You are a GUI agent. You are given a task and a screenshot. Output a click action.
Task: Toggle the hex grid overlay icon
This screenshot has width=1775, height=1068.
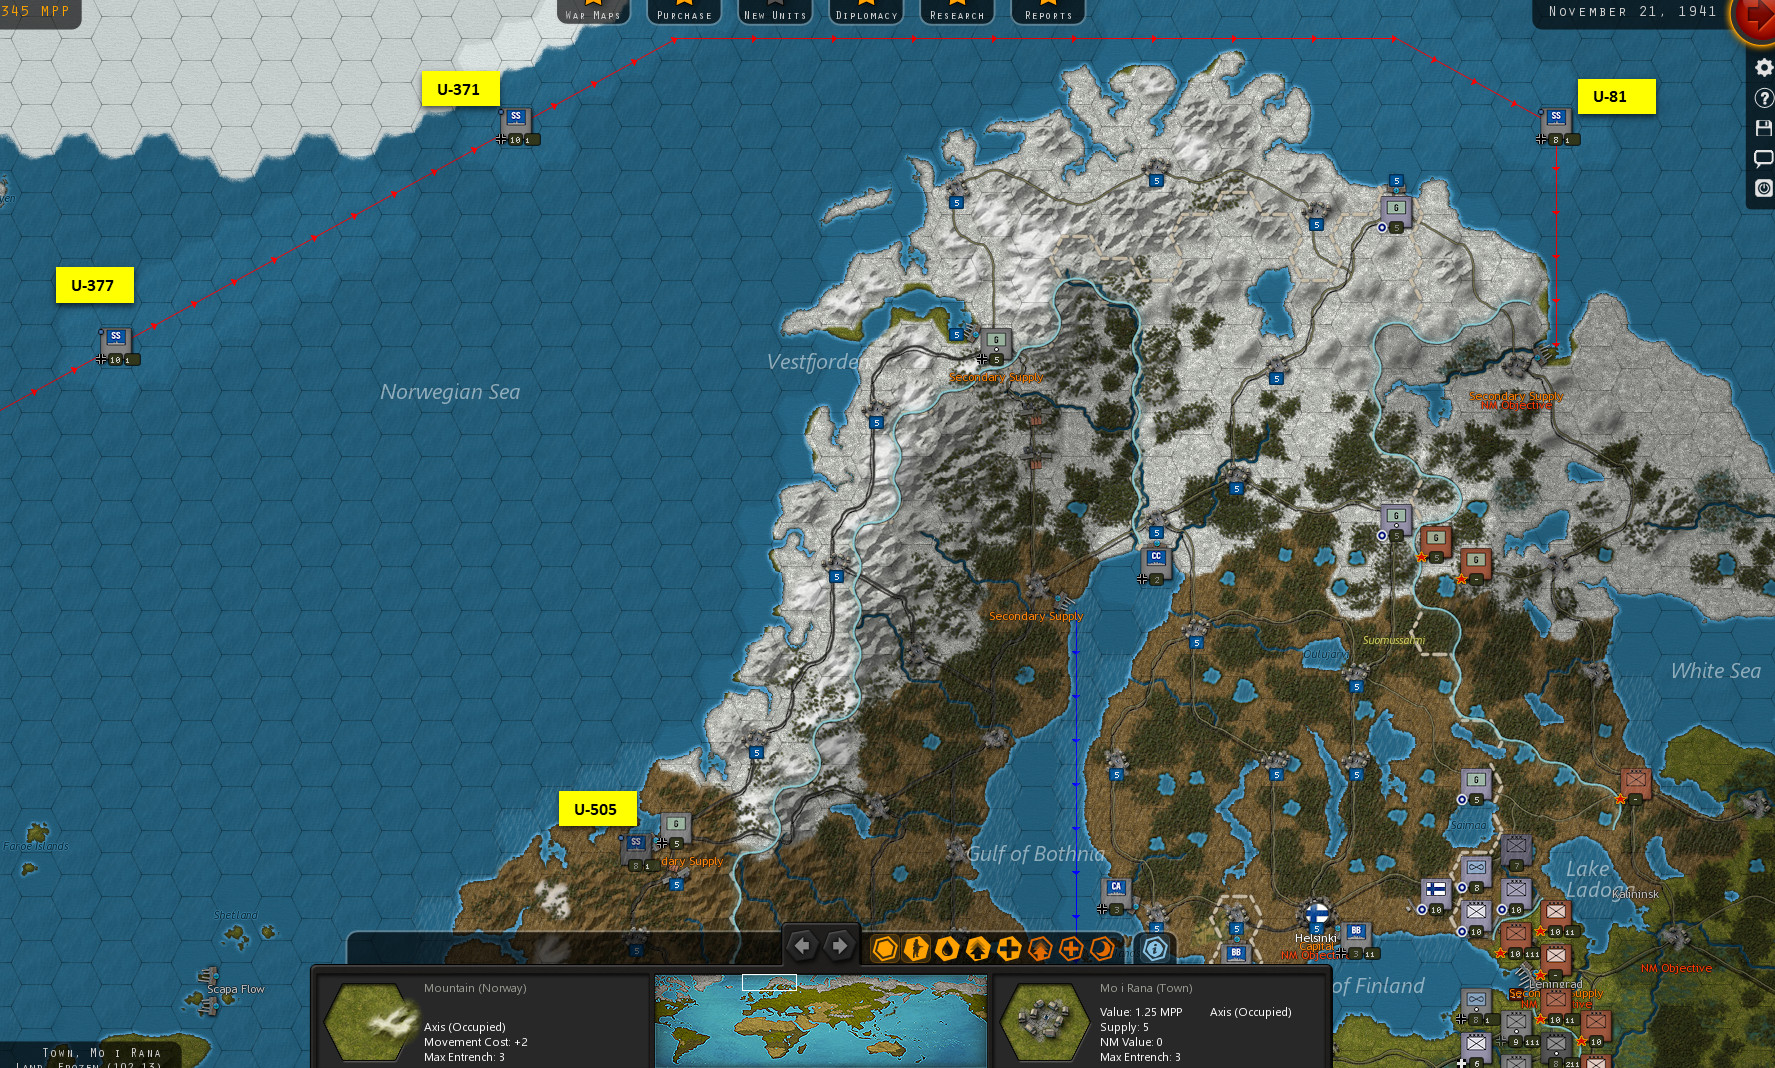click(885, 948)
